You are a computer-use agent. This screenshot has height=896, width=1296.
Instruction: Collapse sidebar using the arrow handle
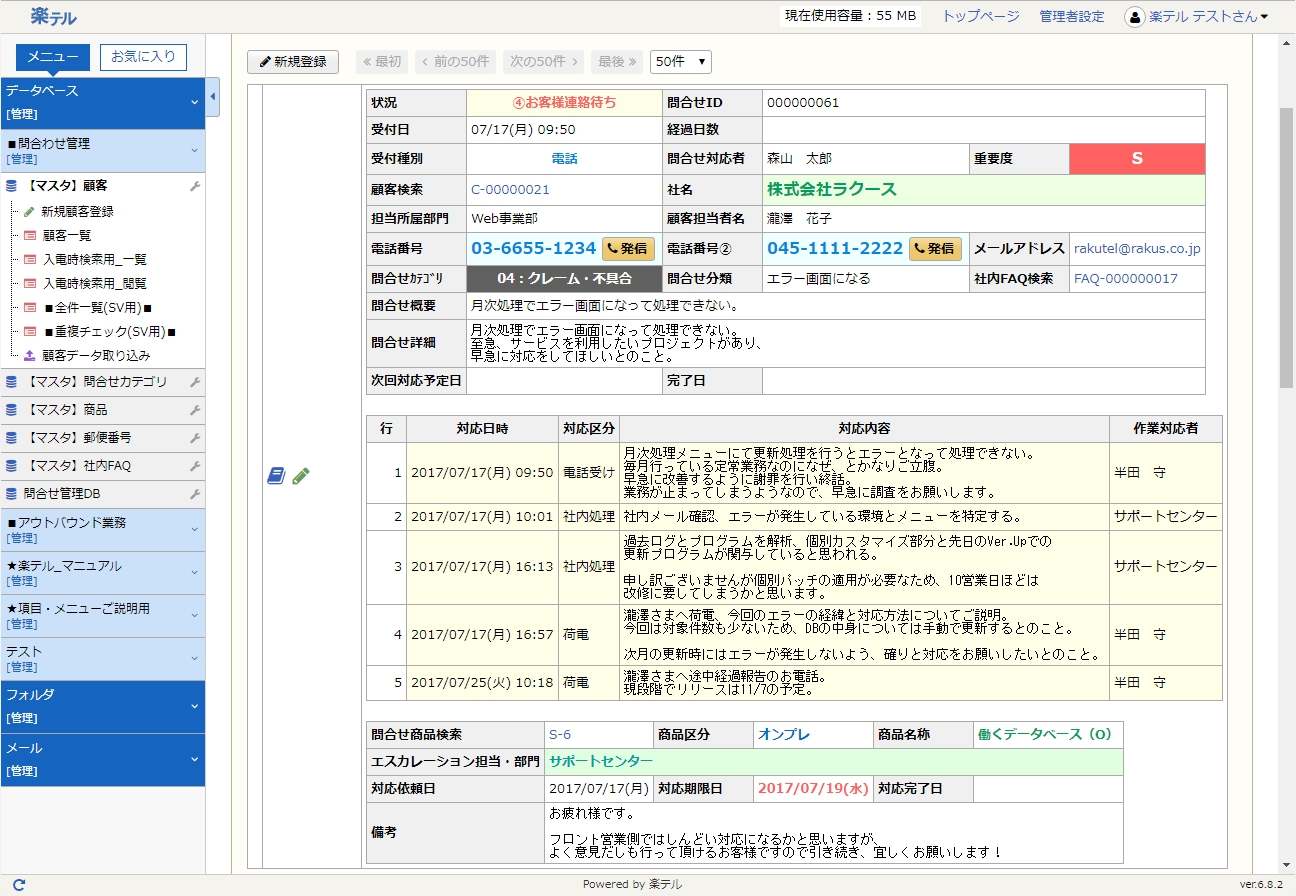[x=213, y=97]
